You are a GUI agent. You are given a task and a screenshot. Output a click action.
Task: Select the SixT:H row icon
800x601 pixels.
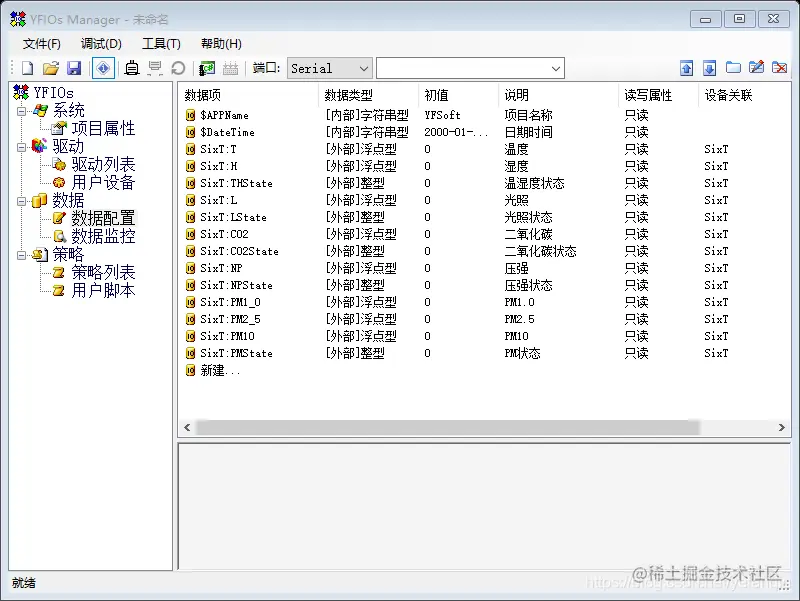coord(190,166)
